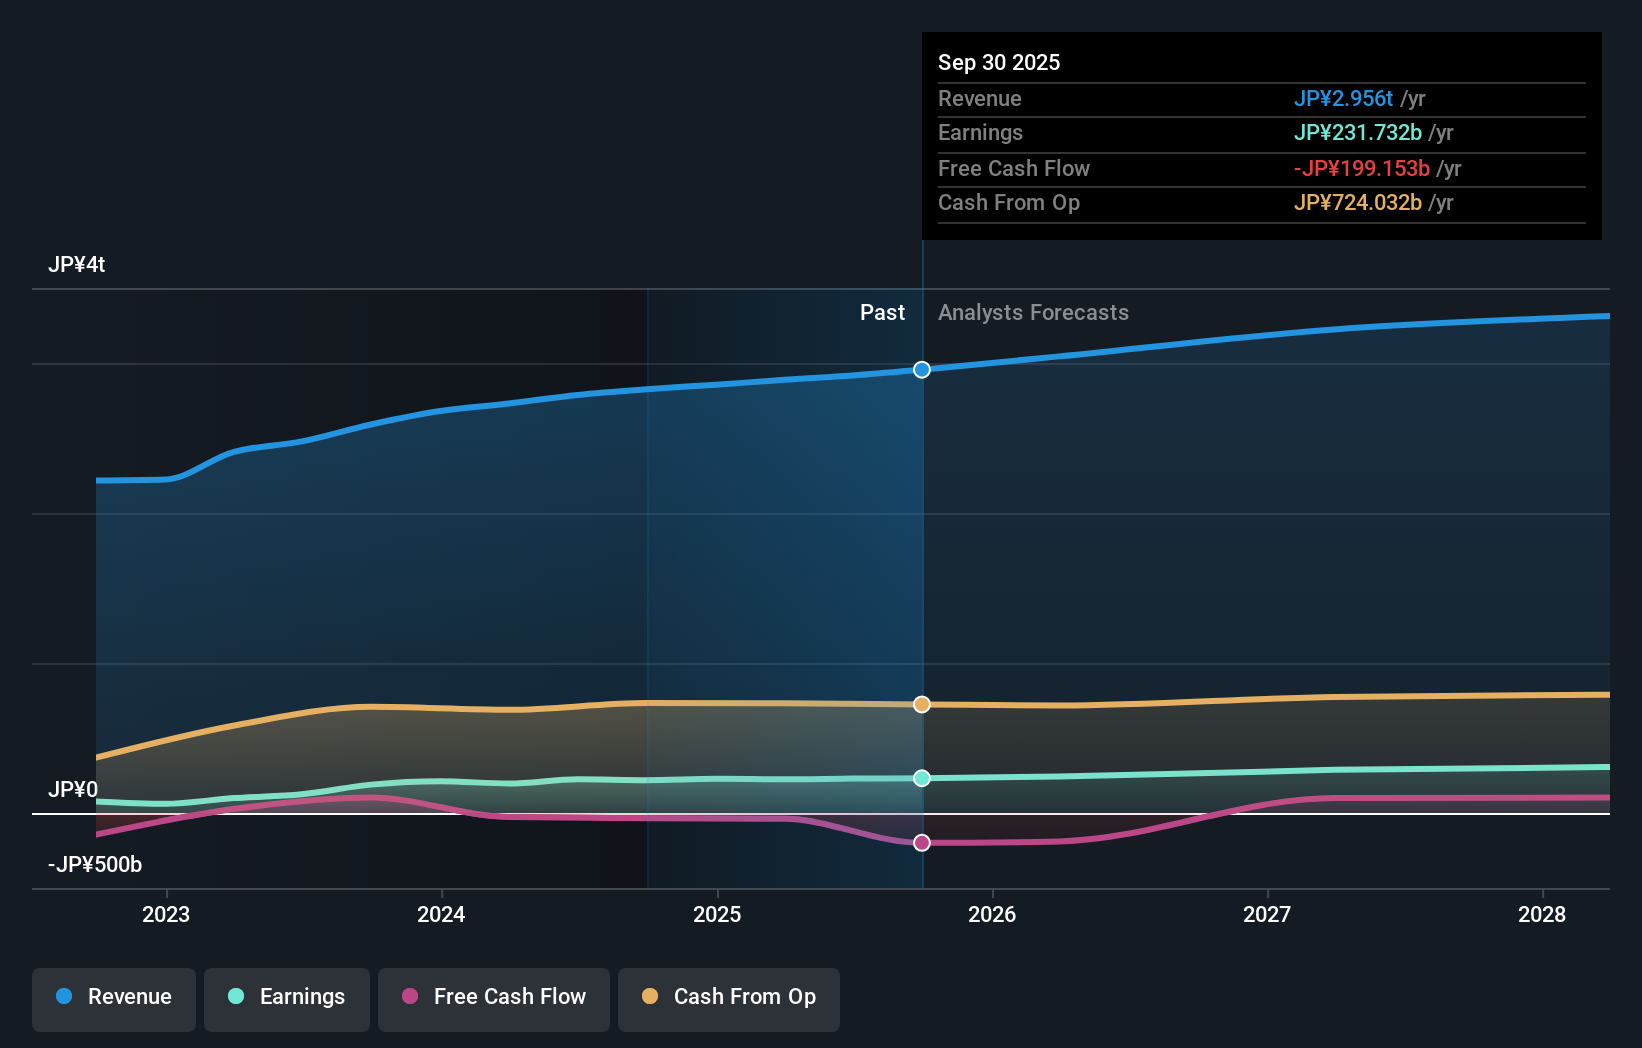Select the Revenue data point marker on chart

[921, 369]
